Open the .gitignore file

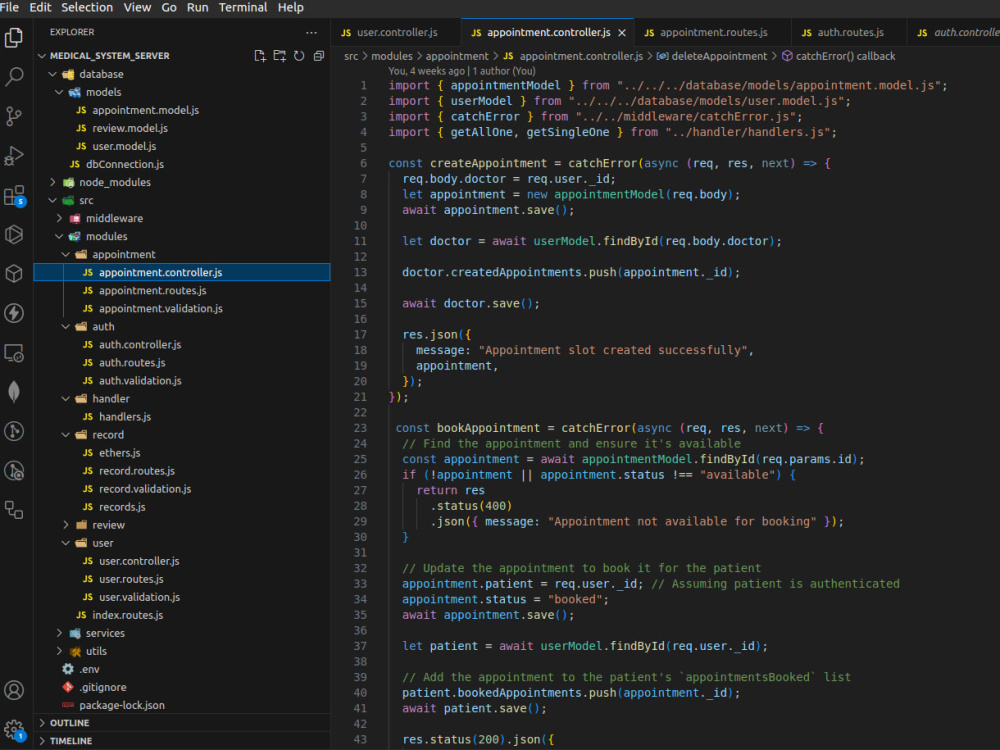103,687
